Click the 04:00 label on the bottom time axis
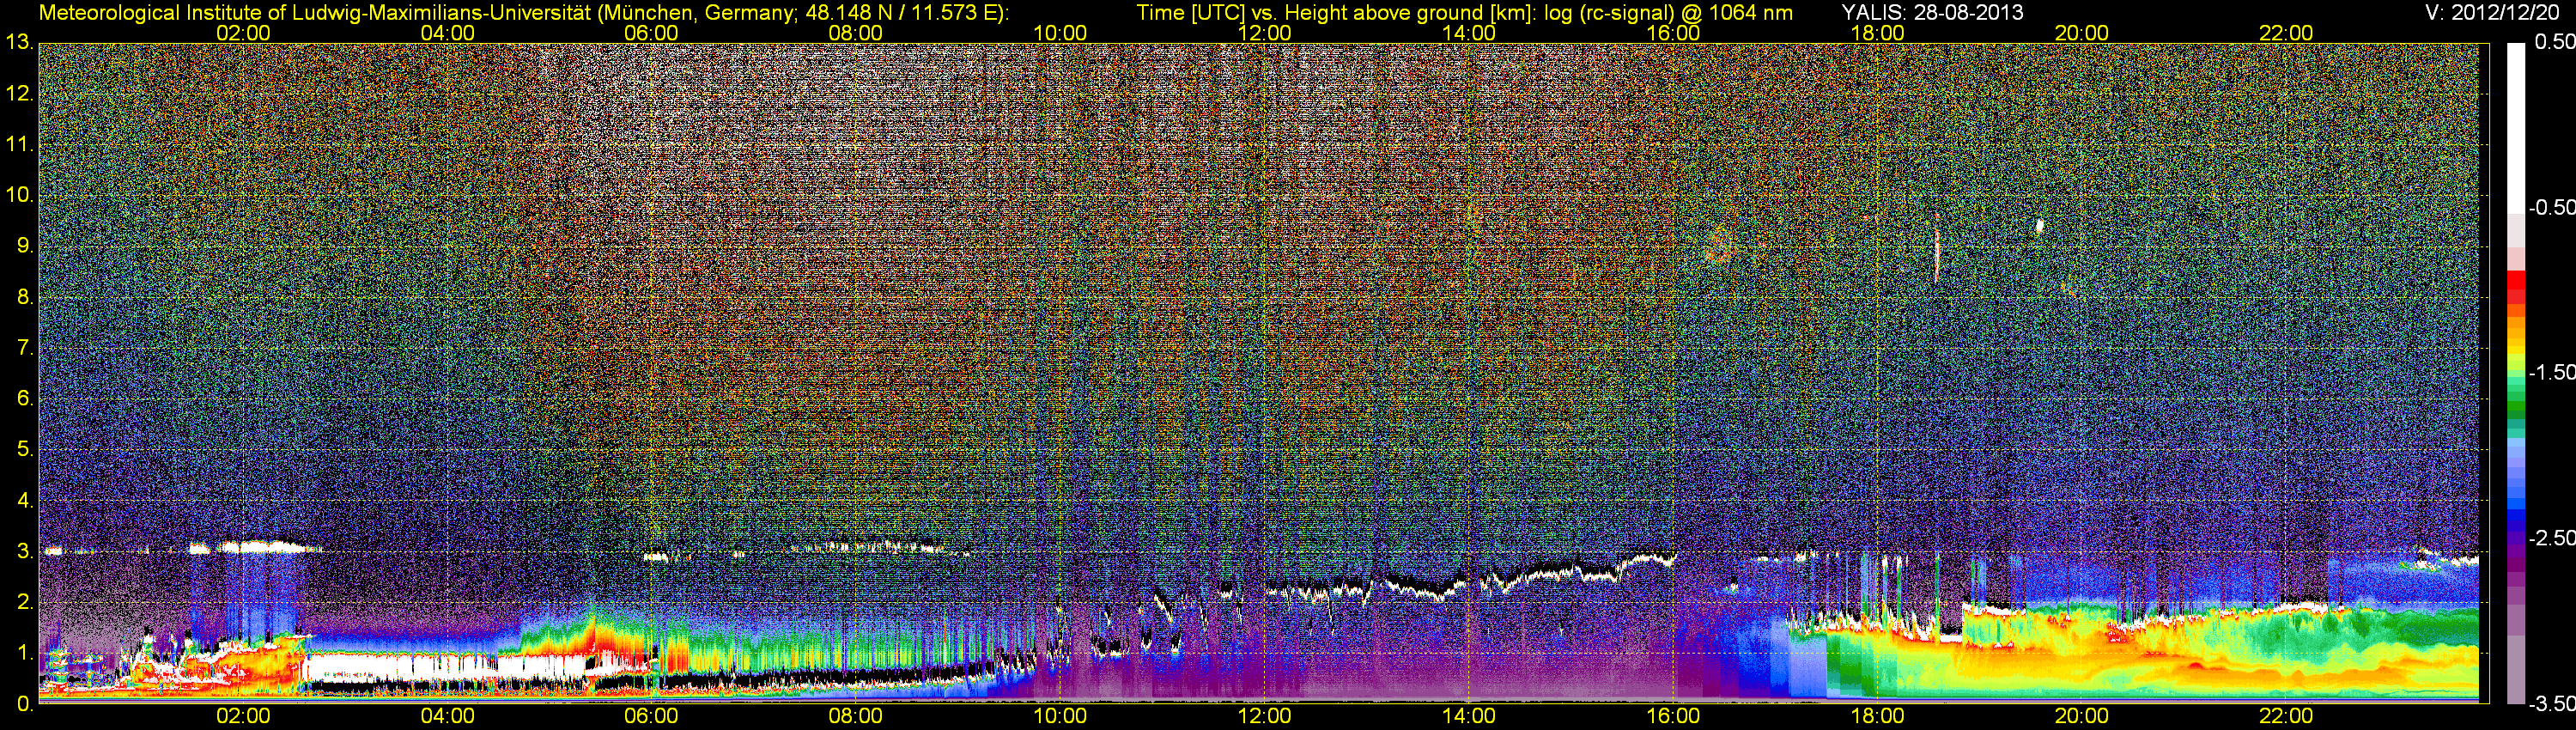Viewport: 2576px width, 730px height. tap(447, 716)
